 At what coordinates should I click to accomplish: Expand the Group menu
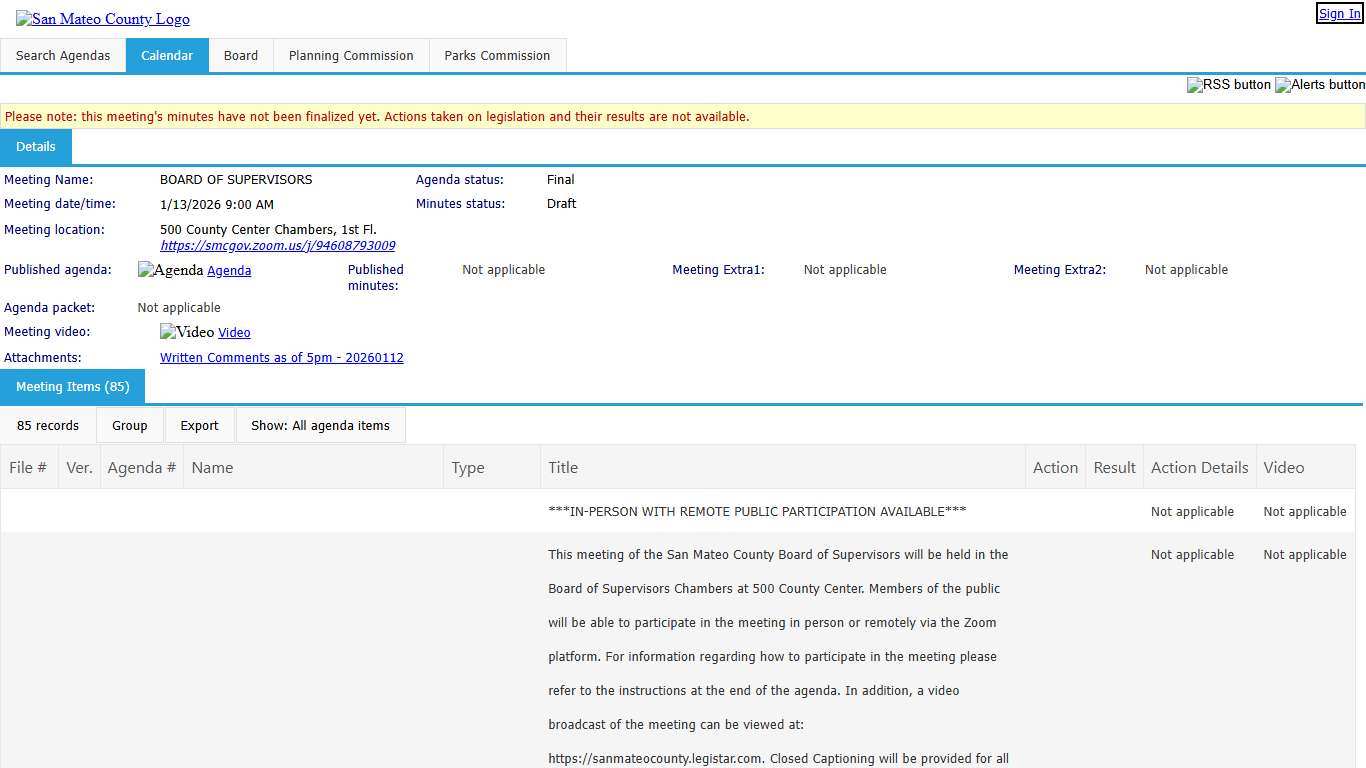tap(130, 425)
